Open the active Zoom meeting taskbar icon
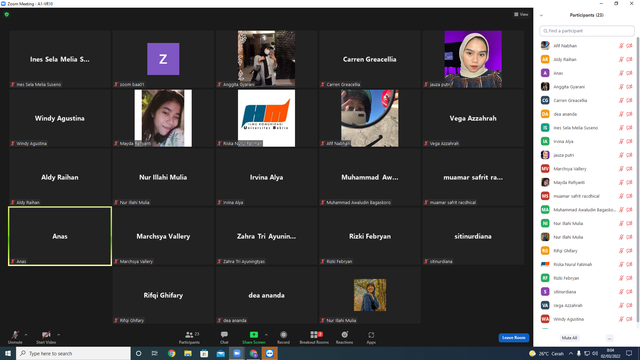 [237, 353]
